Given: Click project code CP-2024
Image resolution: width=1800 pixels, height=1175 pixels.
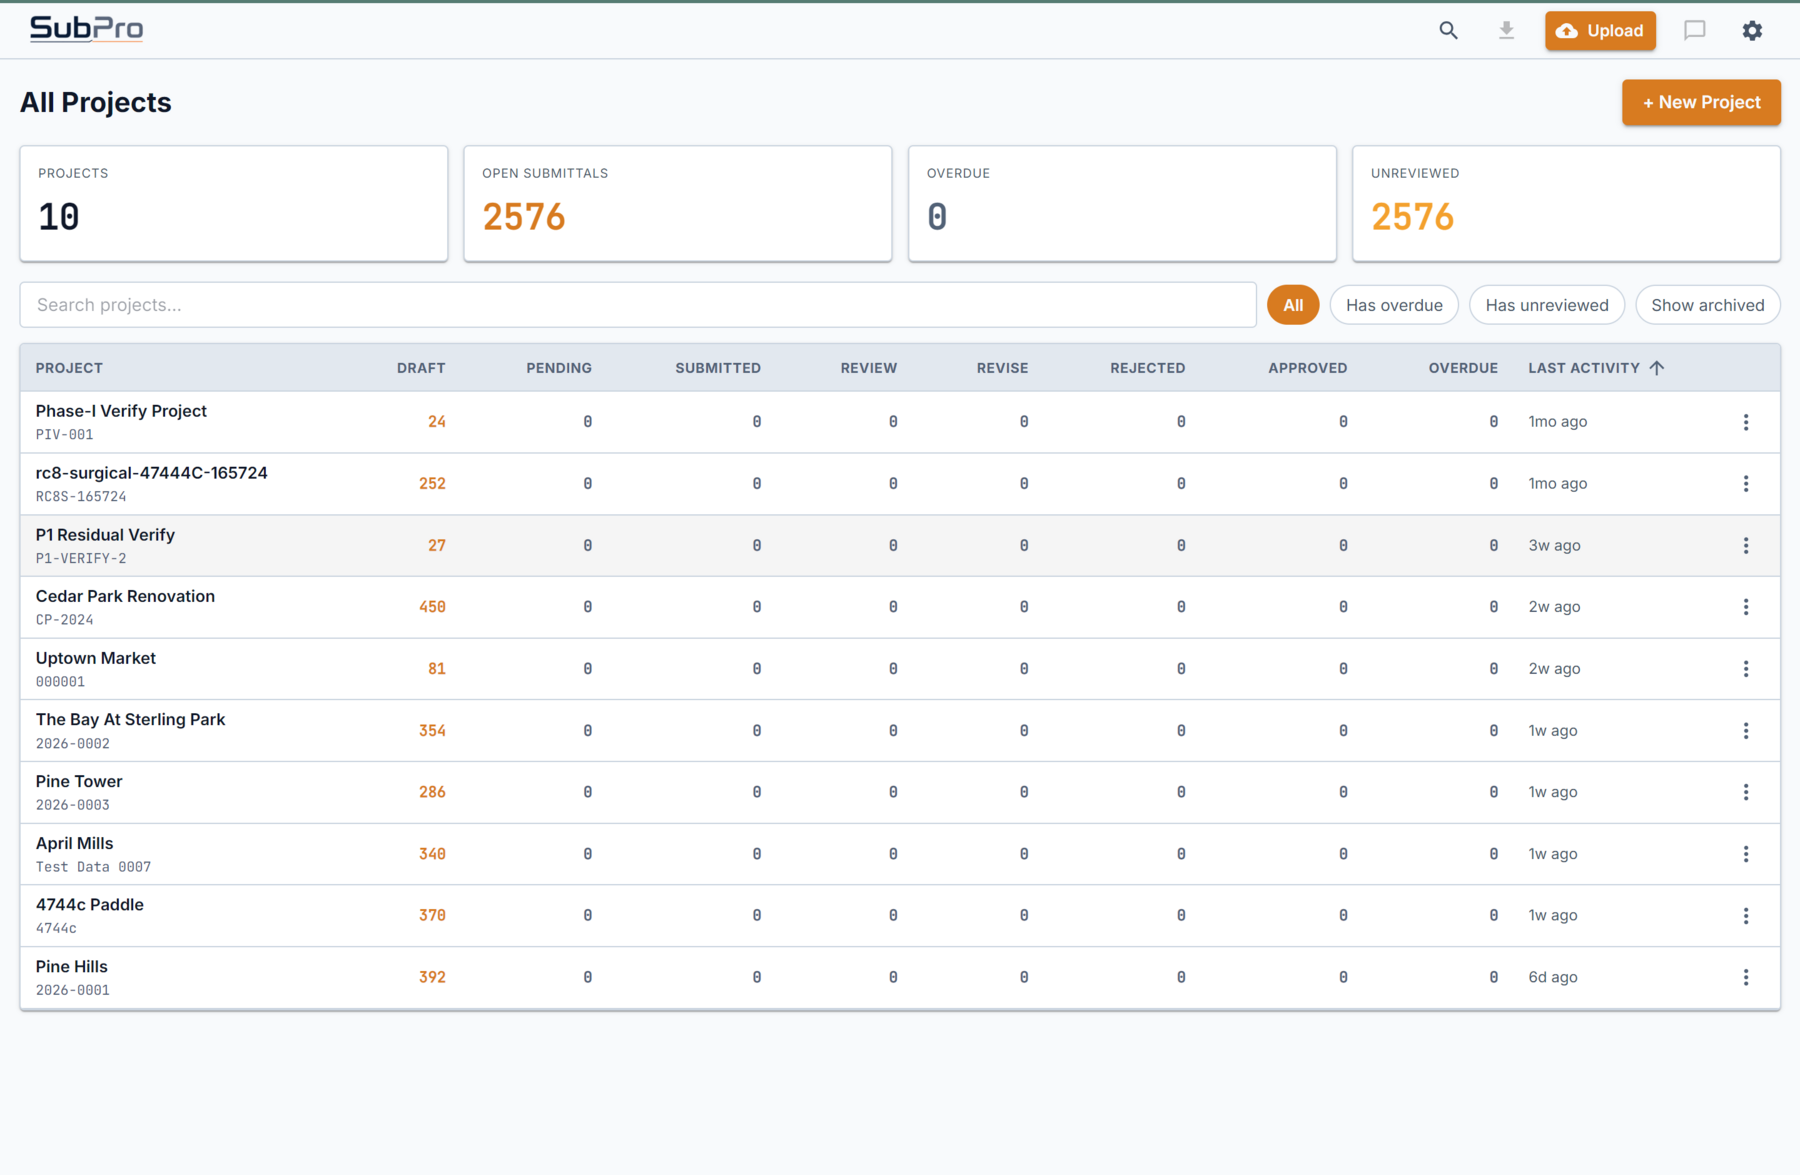Looking at the screenshot, I should [x=64, y=620].
